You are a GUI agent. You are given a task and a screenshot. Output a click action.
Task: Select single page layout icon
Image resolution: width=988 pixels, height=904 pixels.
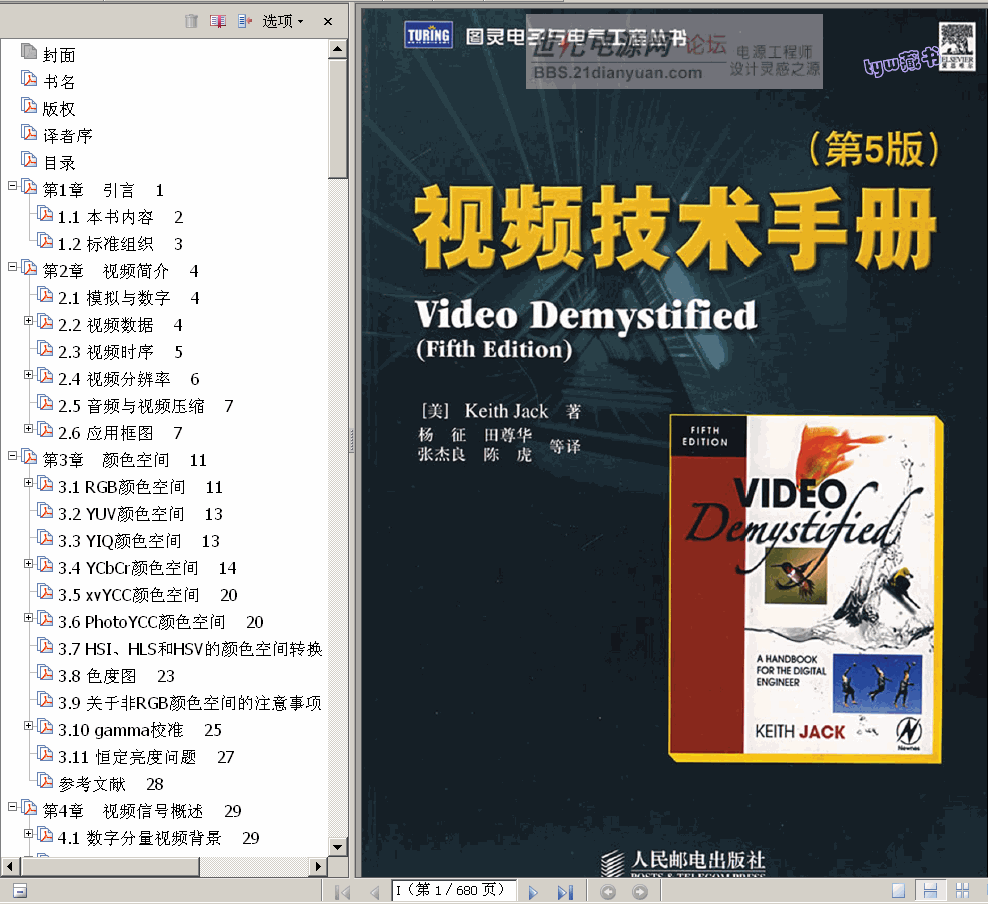(x=899, y=891)
